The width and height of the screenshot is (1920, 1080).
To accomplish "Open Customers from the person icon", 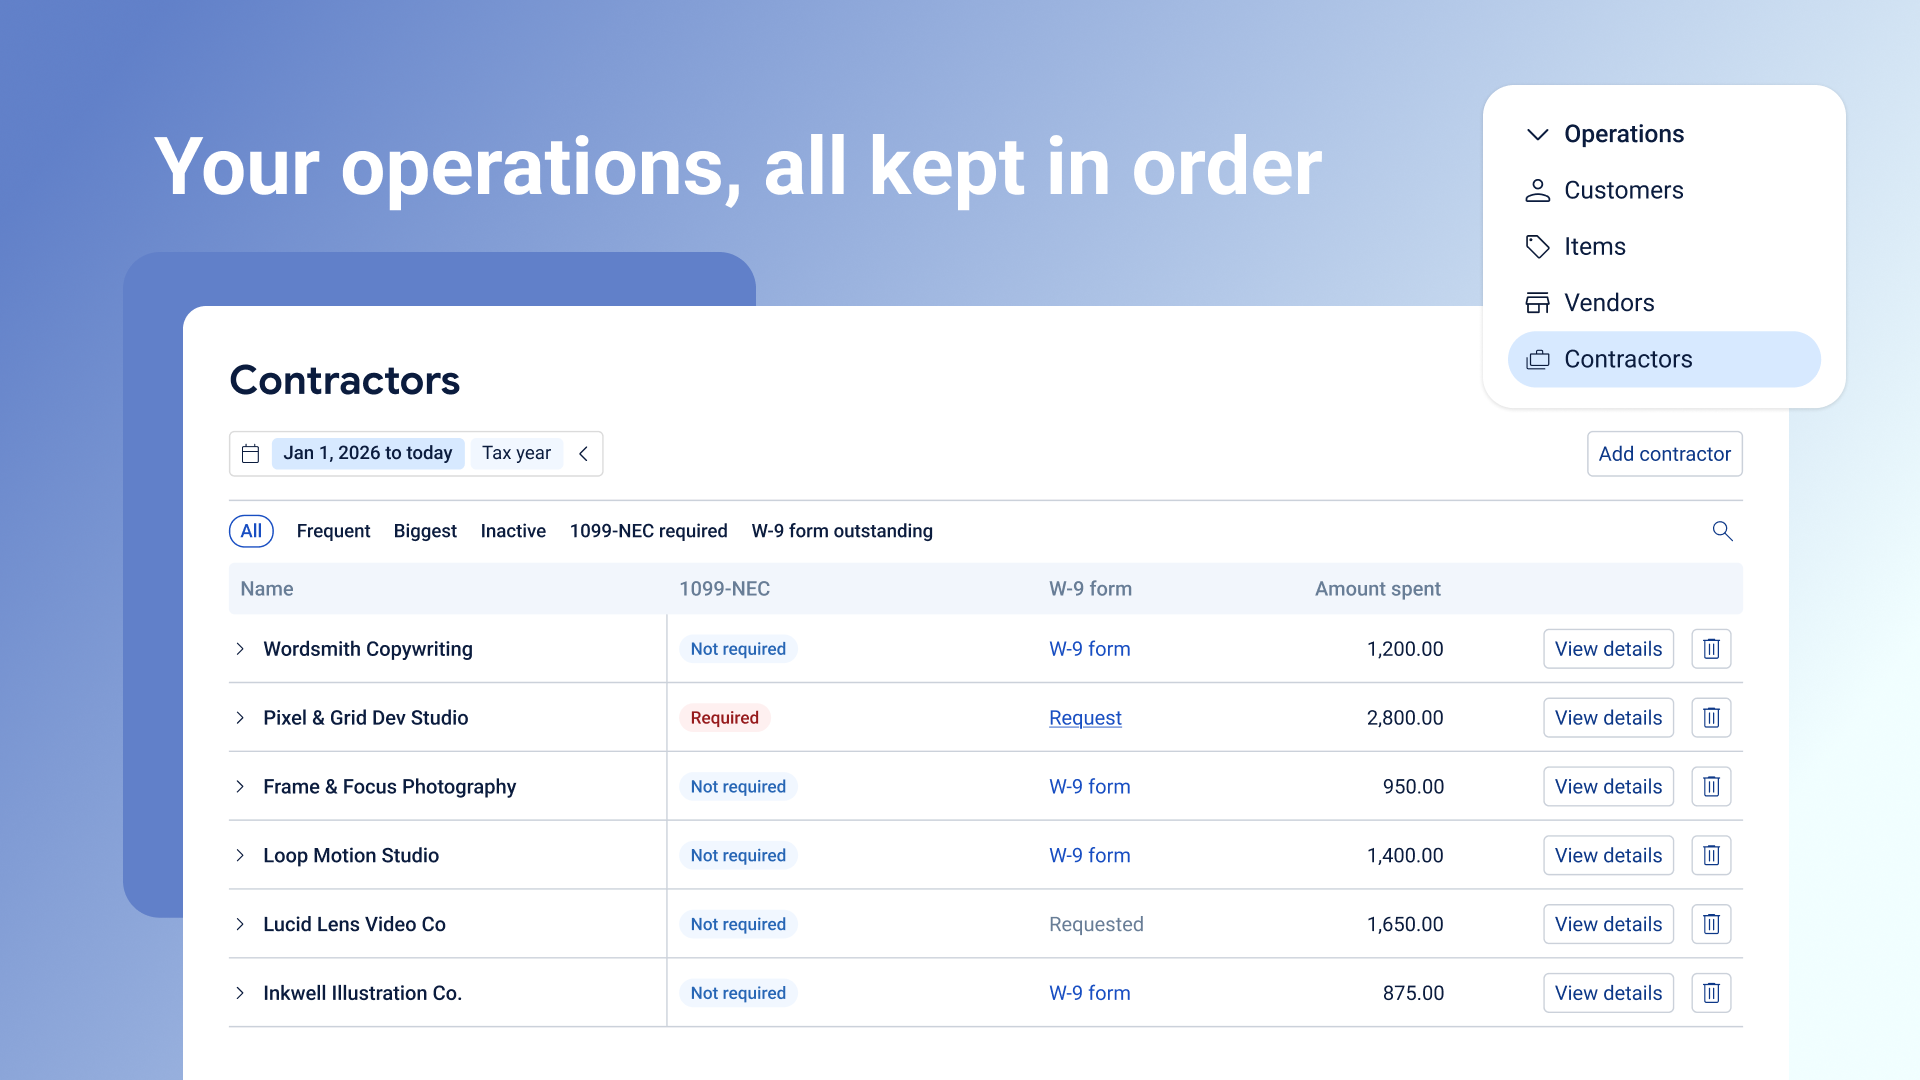I will click(1538, 190).
